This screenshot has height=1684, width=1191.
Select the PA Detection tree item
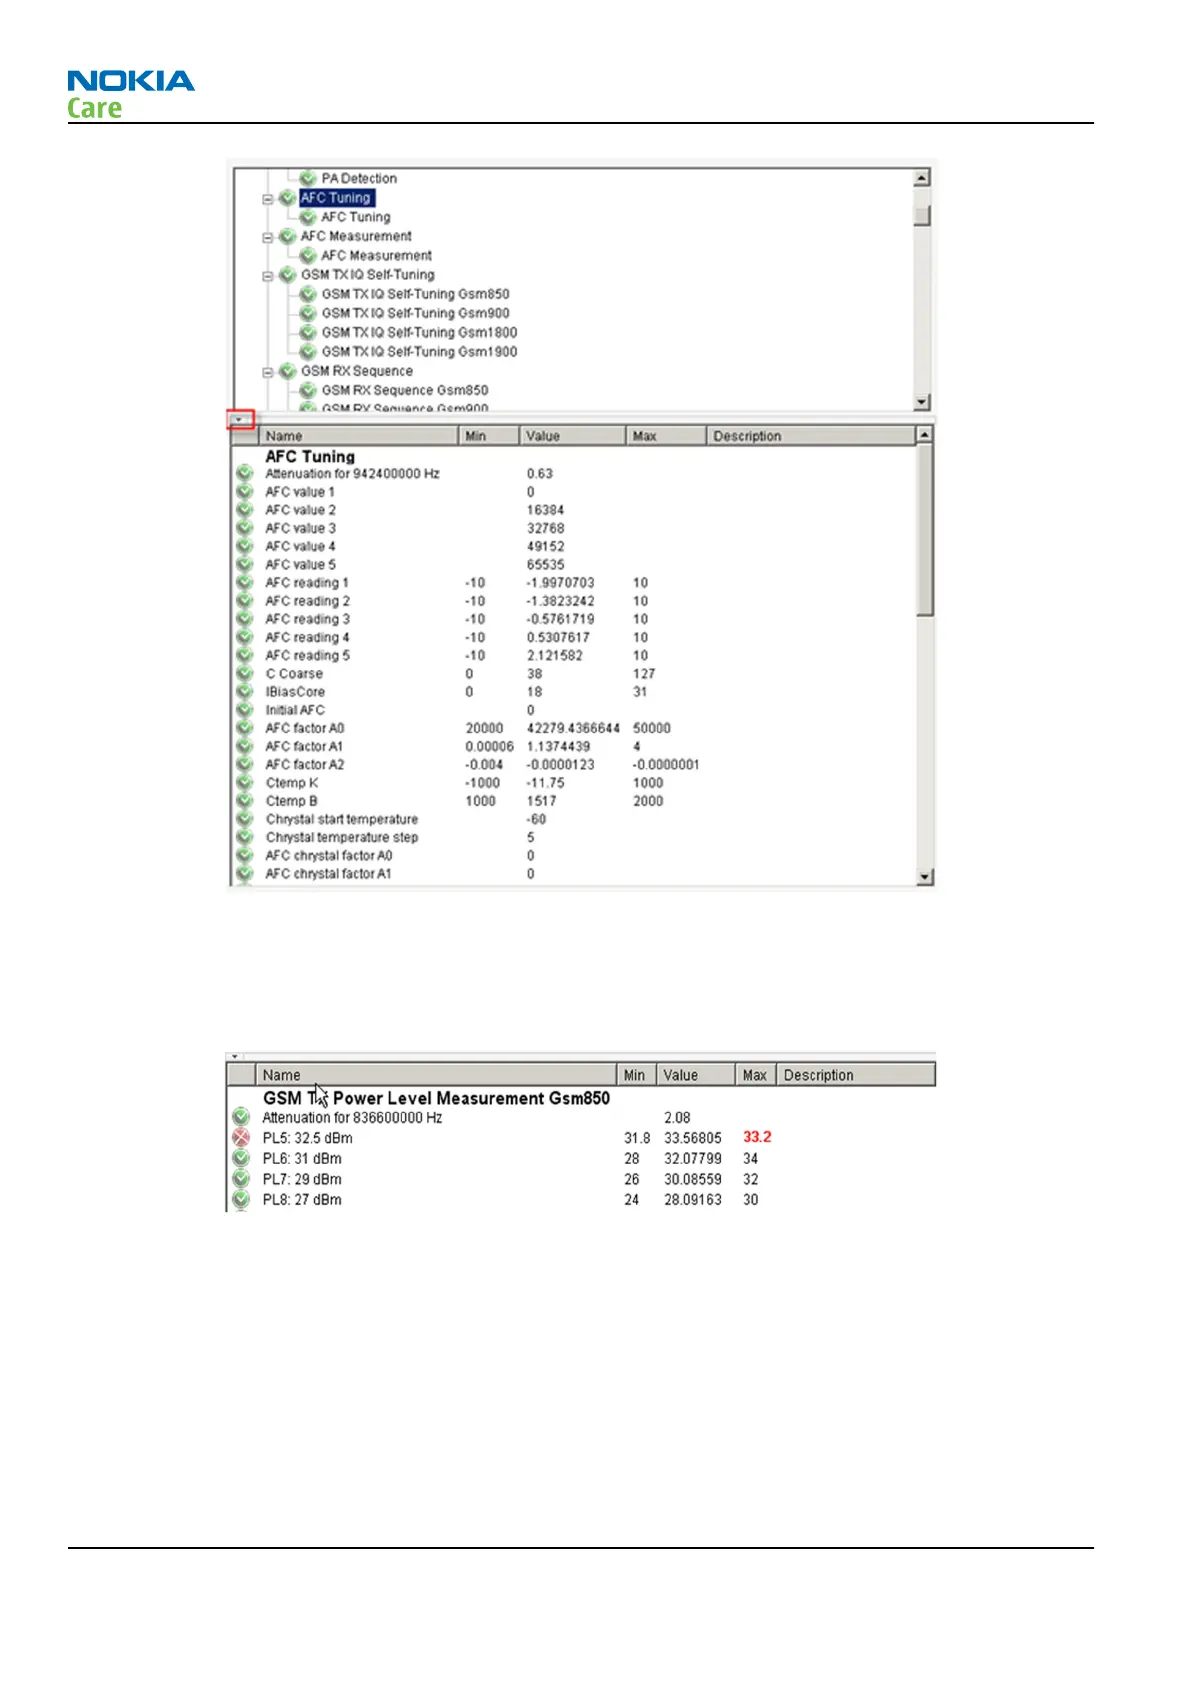click(x=359, y=178)
